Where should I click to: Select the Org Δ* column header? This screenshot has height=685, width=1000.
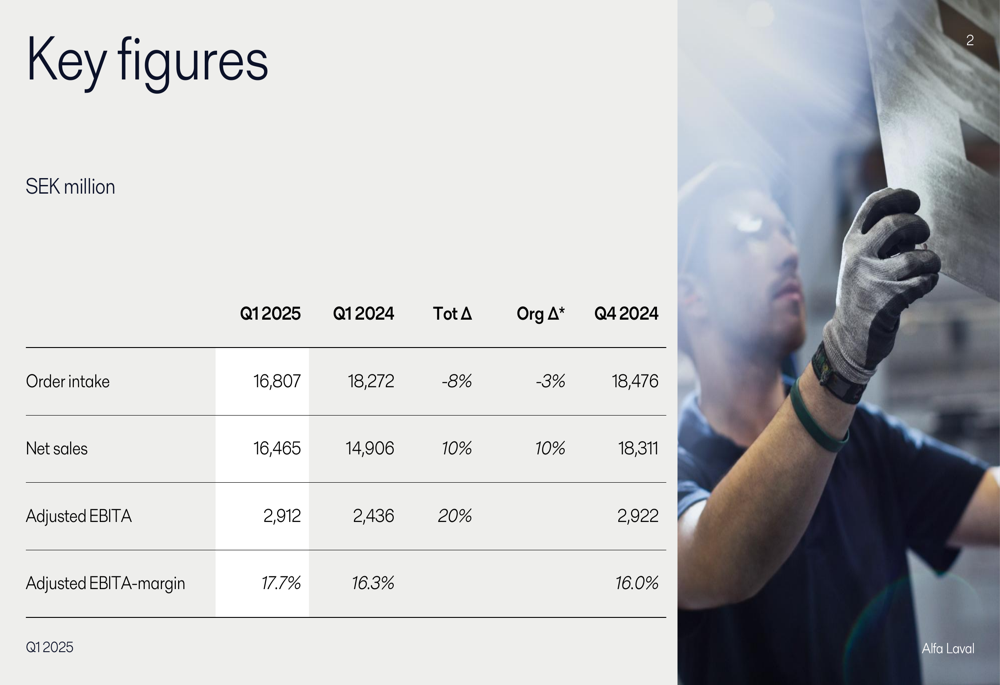(x=541, y=314)
